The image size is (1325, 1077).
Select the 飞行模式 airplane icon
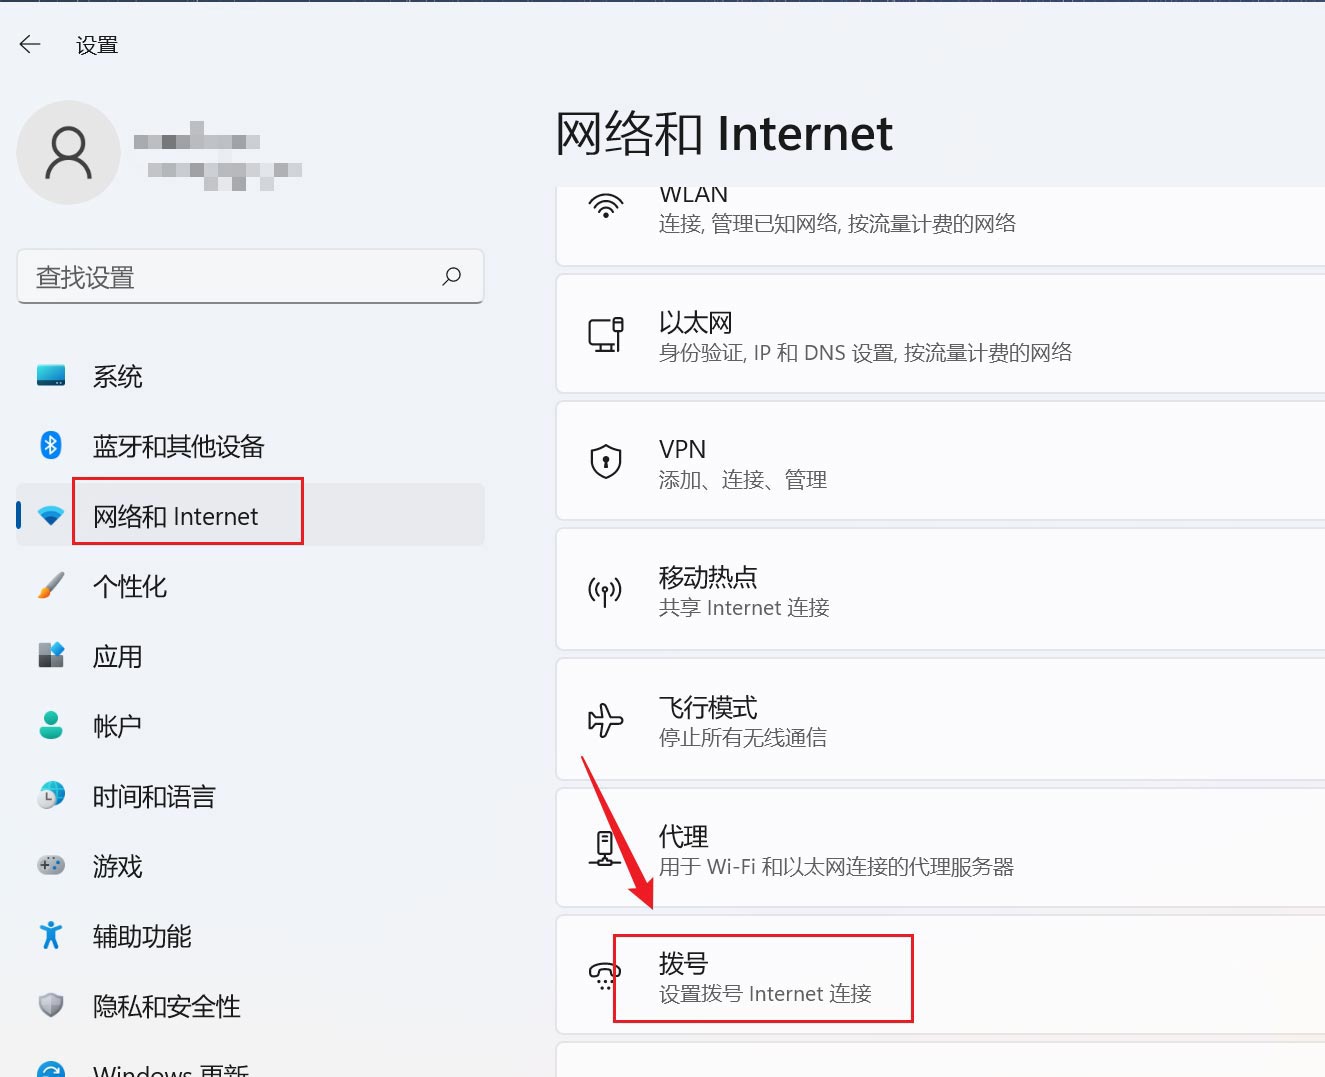(605, 720)
